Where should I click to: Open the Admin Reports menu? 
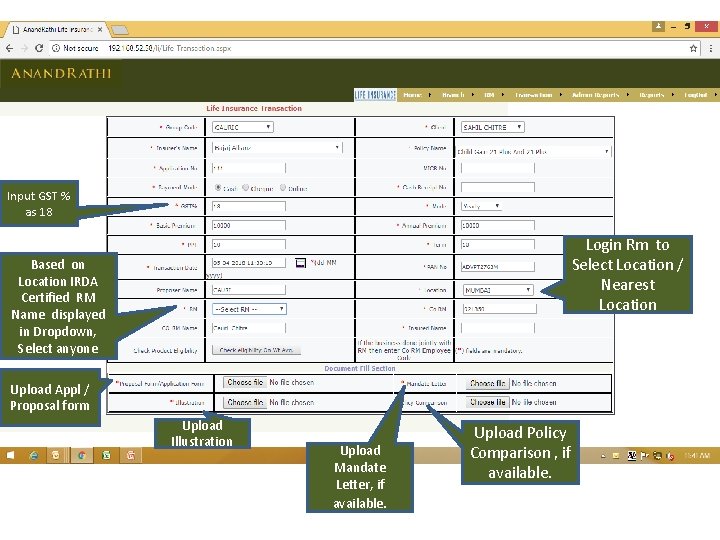click(596, 95)
